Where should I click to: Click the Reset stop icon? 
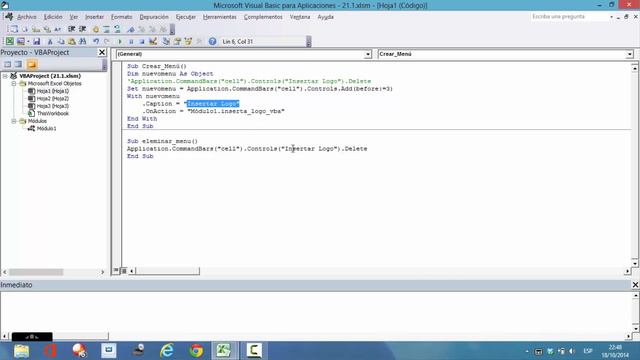coord(142,41)
